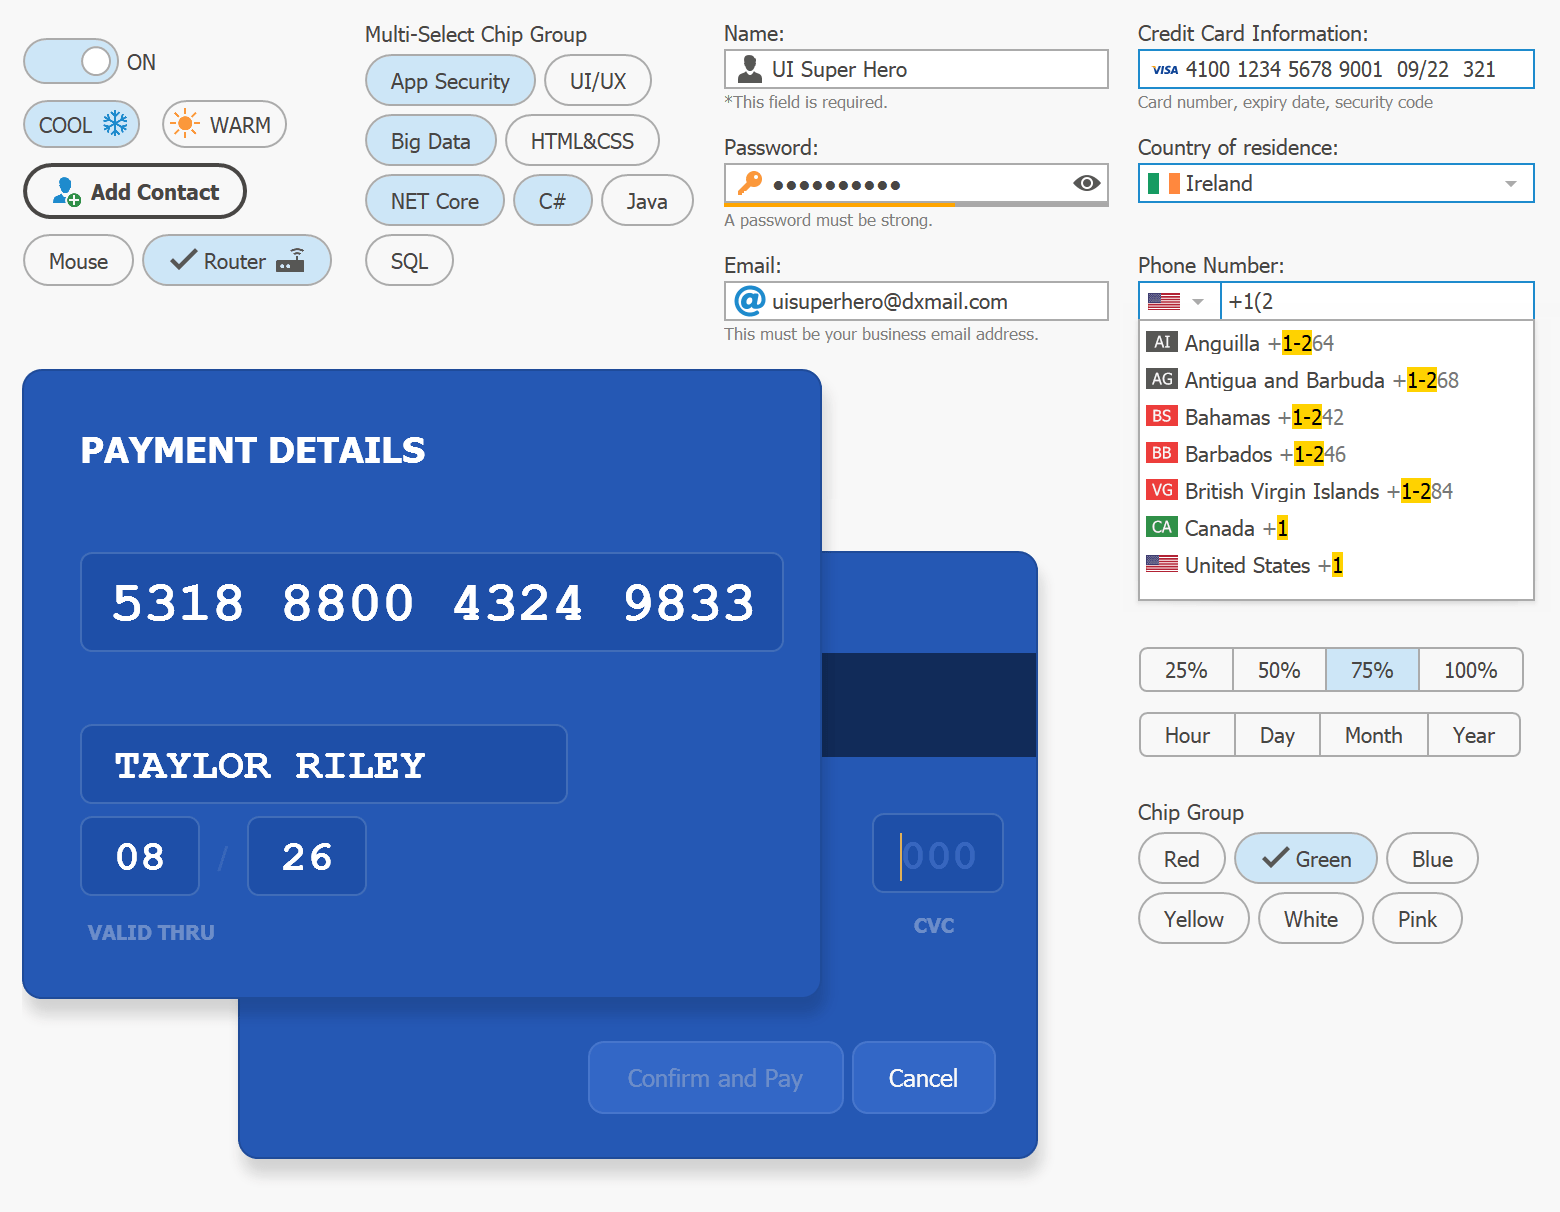Deselect the checked Green chip

tap(1306, 858)
